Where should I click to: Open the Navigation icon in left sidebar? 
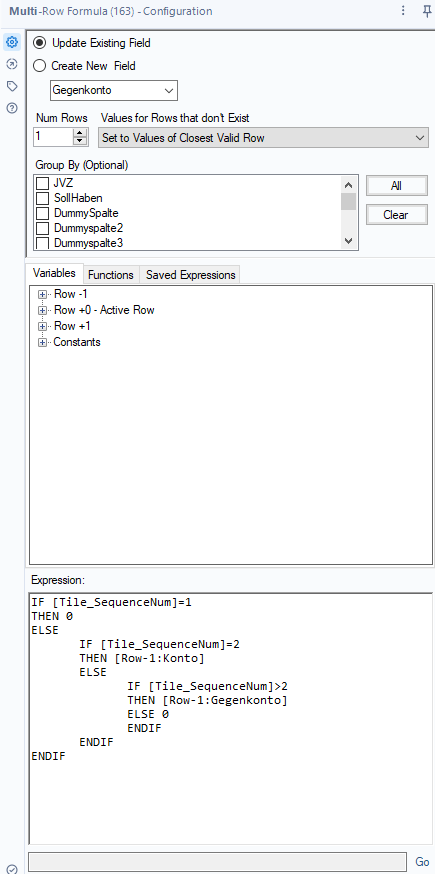click(x=12, y=64)
